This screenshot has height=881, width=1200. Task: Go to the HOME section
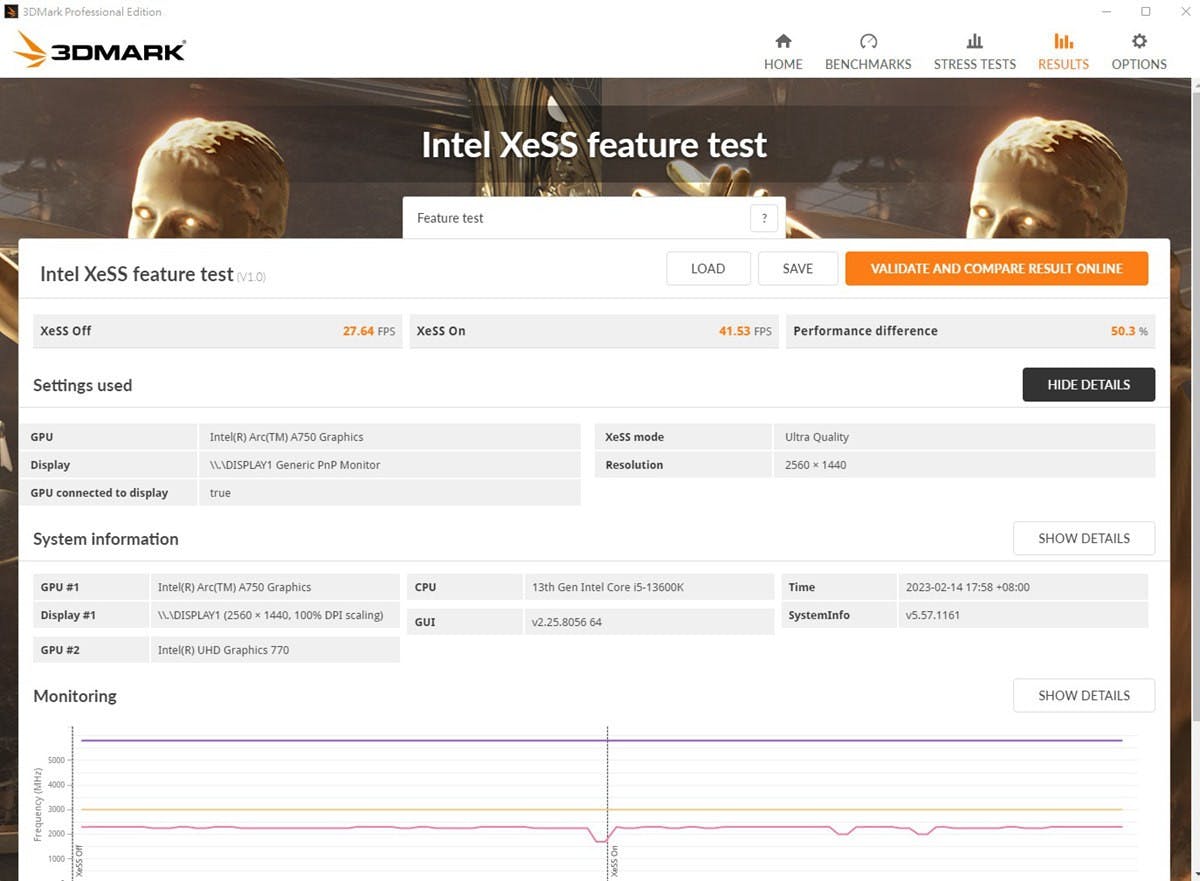783,52
